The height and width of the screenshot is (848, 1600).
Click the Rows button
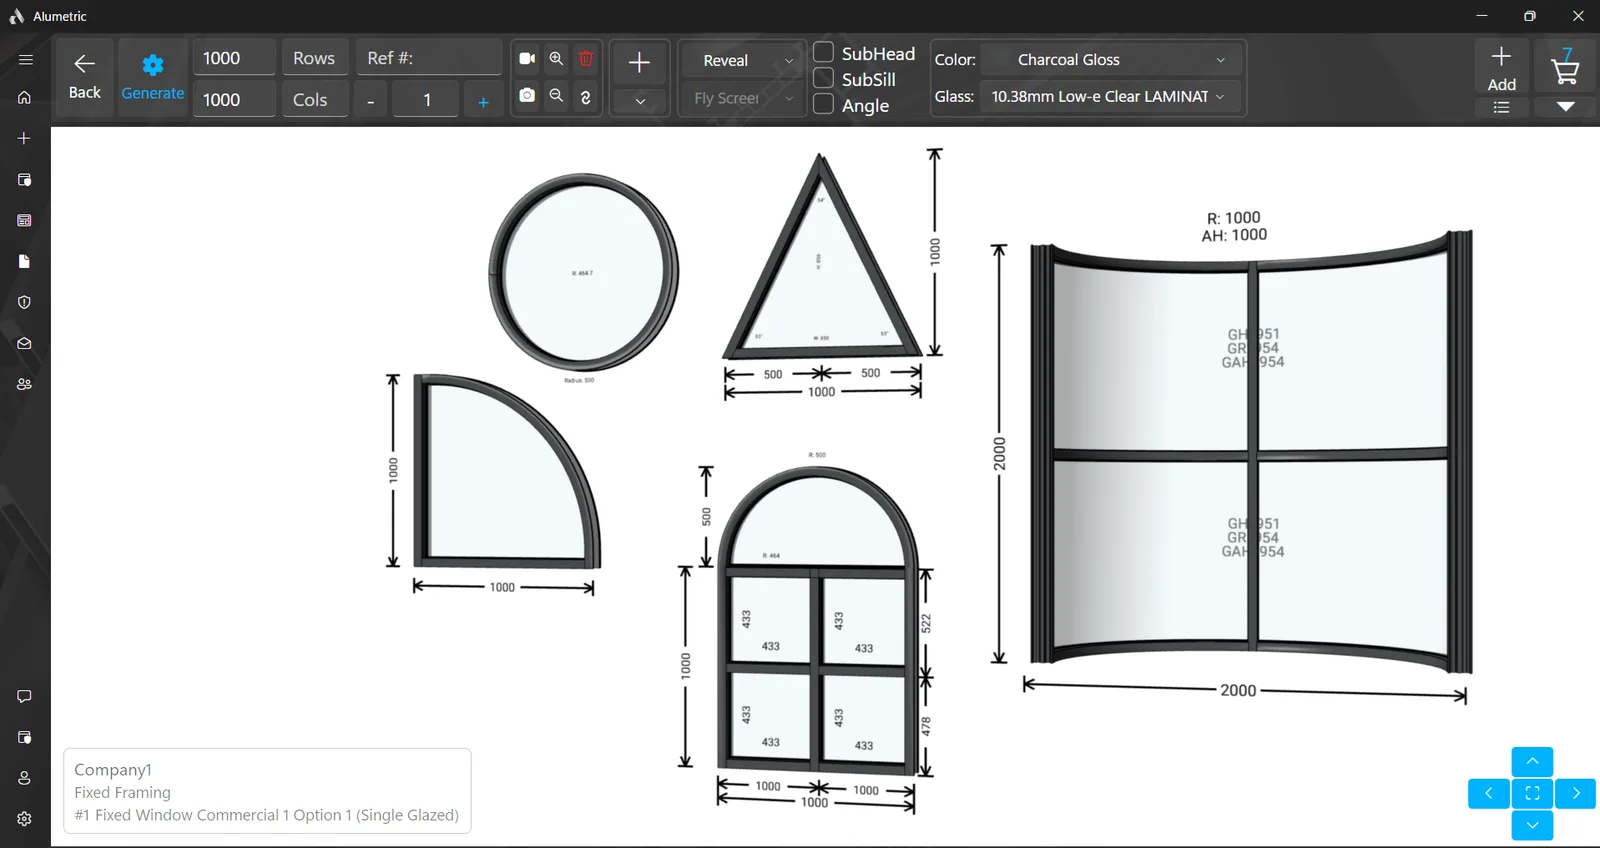point(314,58)
